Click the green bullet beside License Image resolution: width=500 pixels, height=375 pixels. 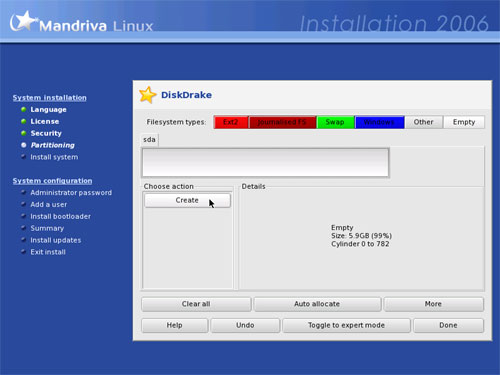[x=24, y=121]
